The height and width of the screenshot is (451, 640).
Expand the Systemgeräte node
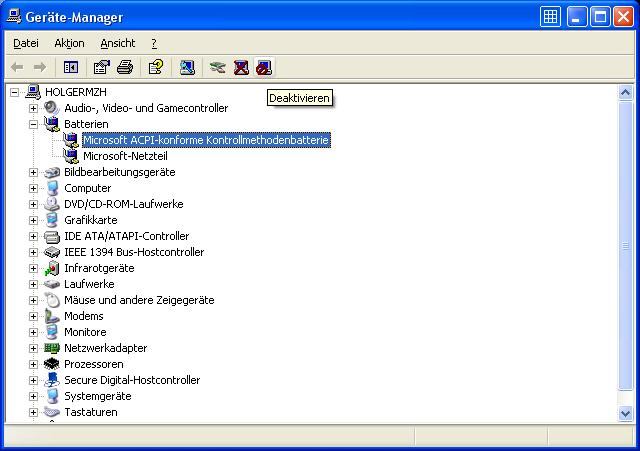[33, 396]
